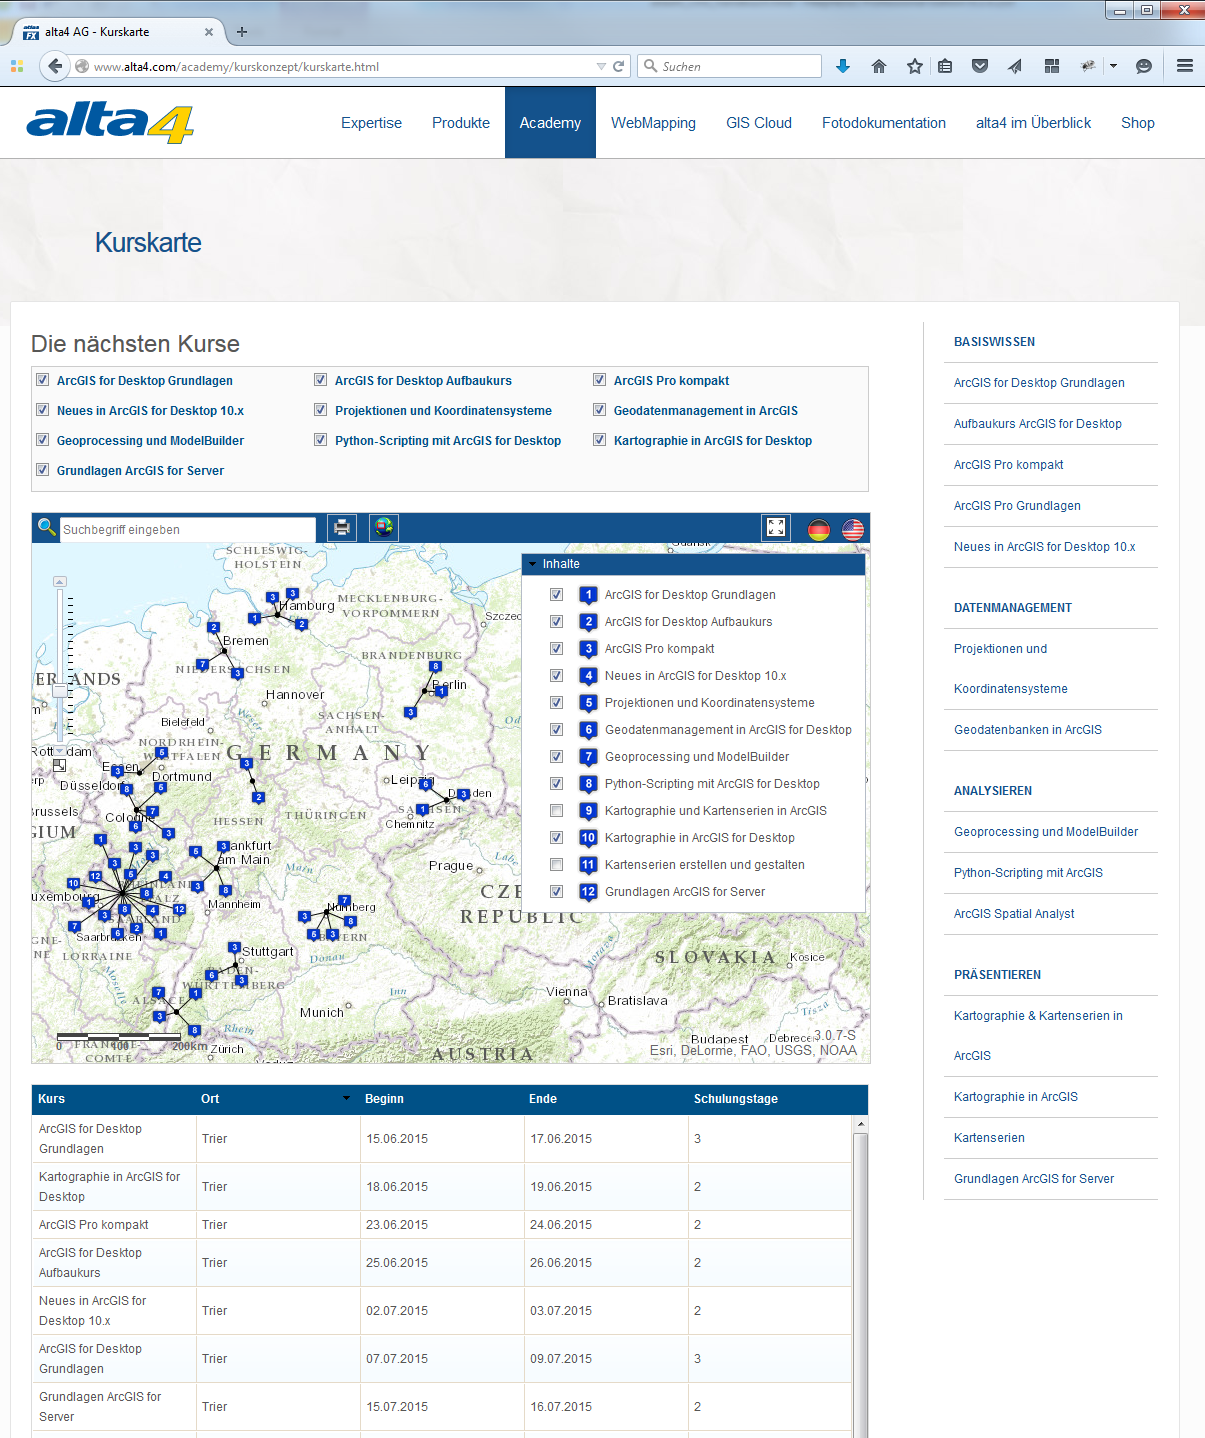Screen dimensions: 1205x1438
Task: Uncheck ArcGIS for Desktop Aufbaukurs course filter
Action: (x=321, y=380)
